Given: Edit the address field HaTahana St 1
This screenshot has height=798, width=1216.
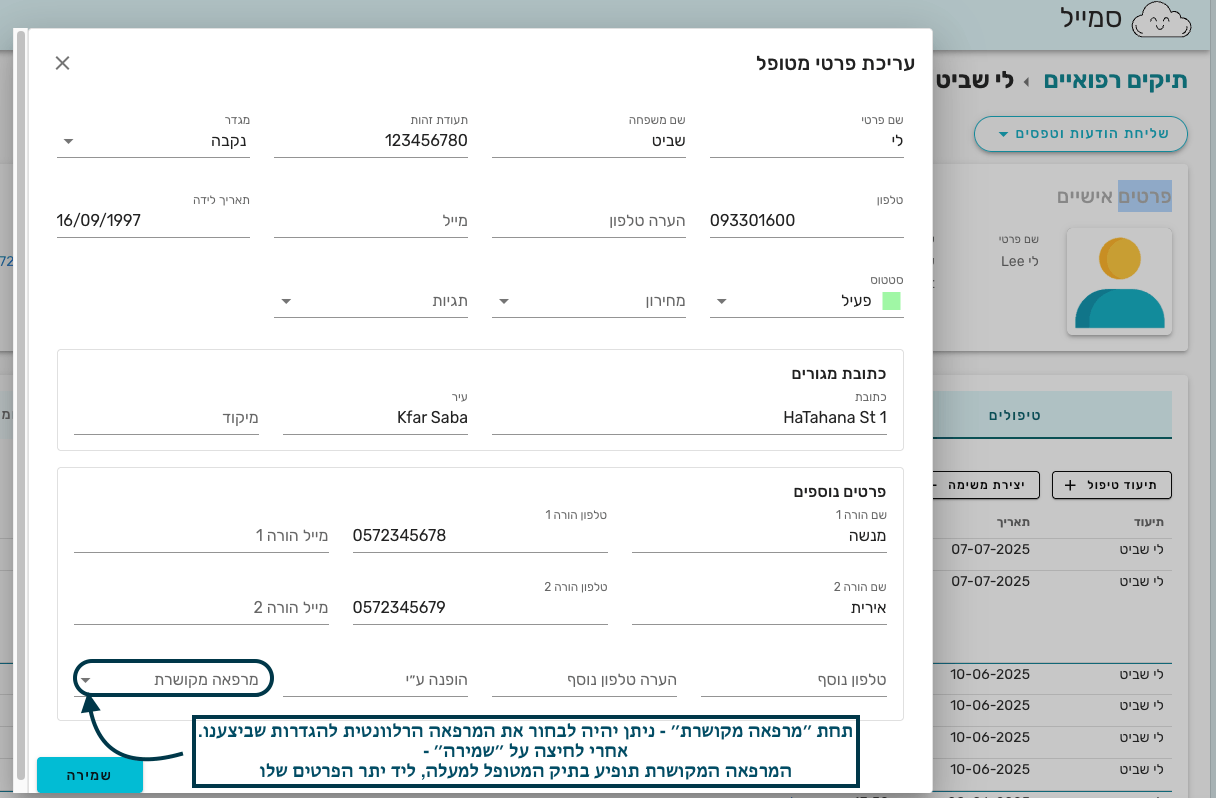Looking at the screenshot, I should (690, 418).
